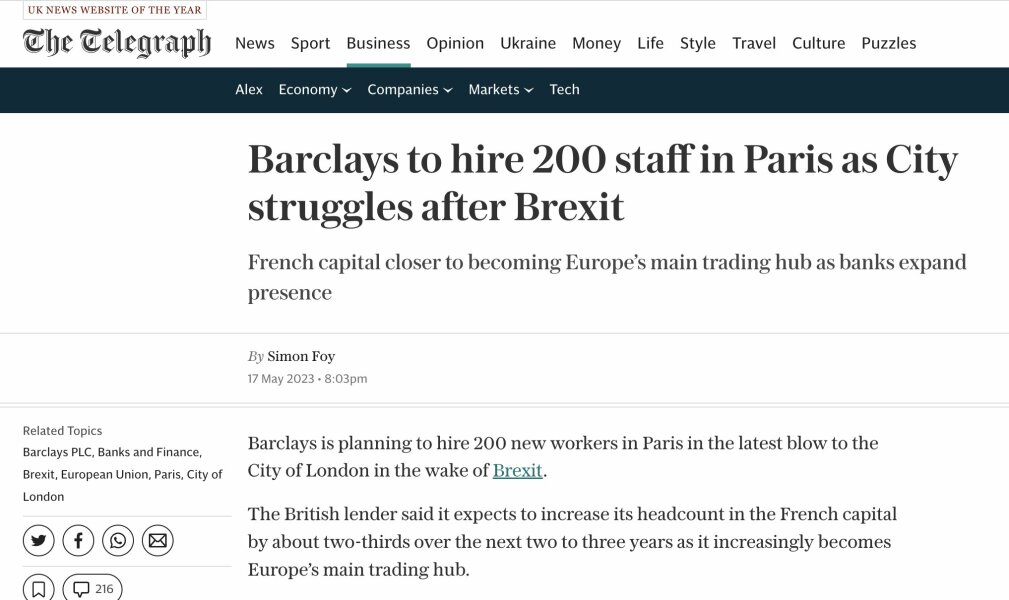Save the article with the bookmark icon
The image size is (1009, 600).
38,588
